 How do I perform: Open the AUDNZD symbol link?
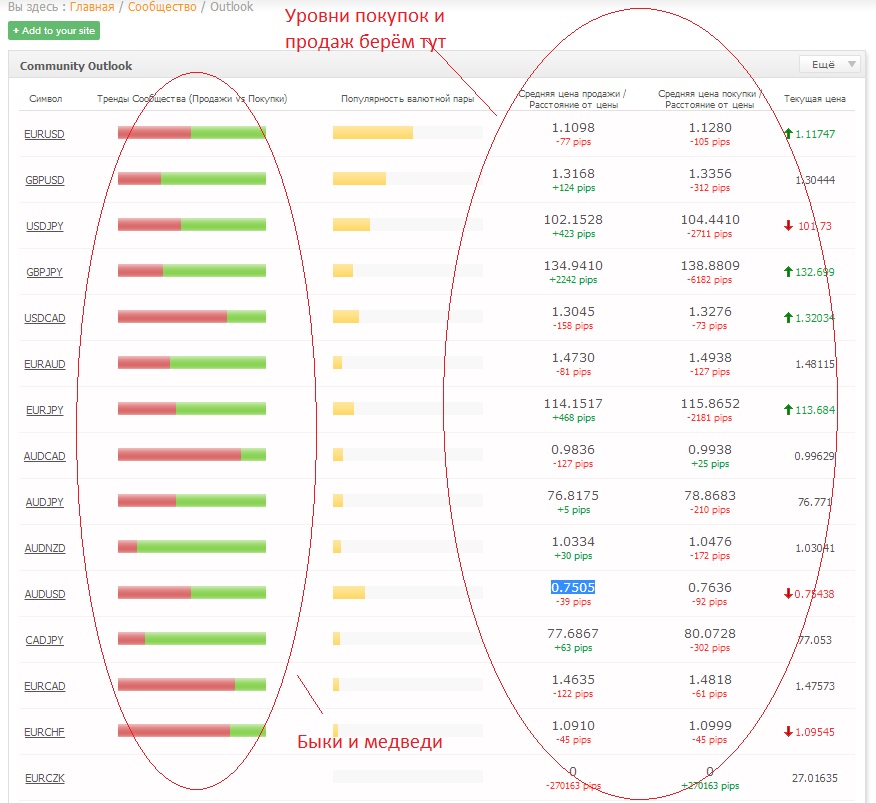click(x=45, y=548)
